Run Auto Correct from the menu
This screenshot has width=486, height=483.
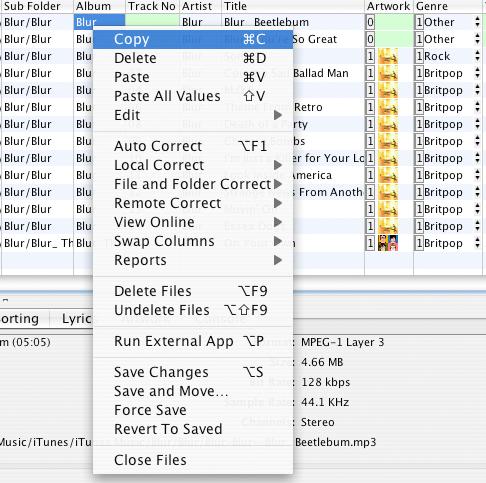(x=193, y=146)
